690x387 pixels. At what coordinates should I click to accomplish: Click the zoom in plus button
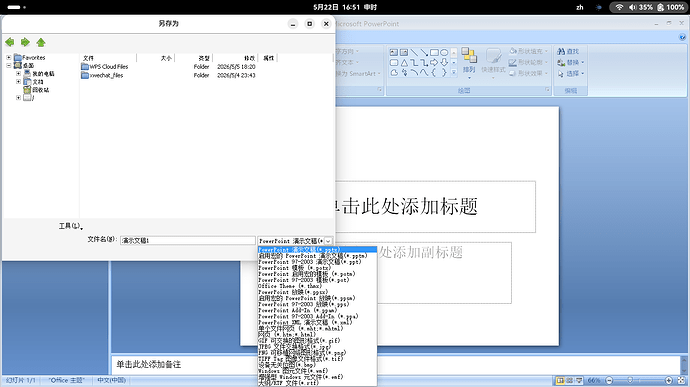(x=669, y=380)
